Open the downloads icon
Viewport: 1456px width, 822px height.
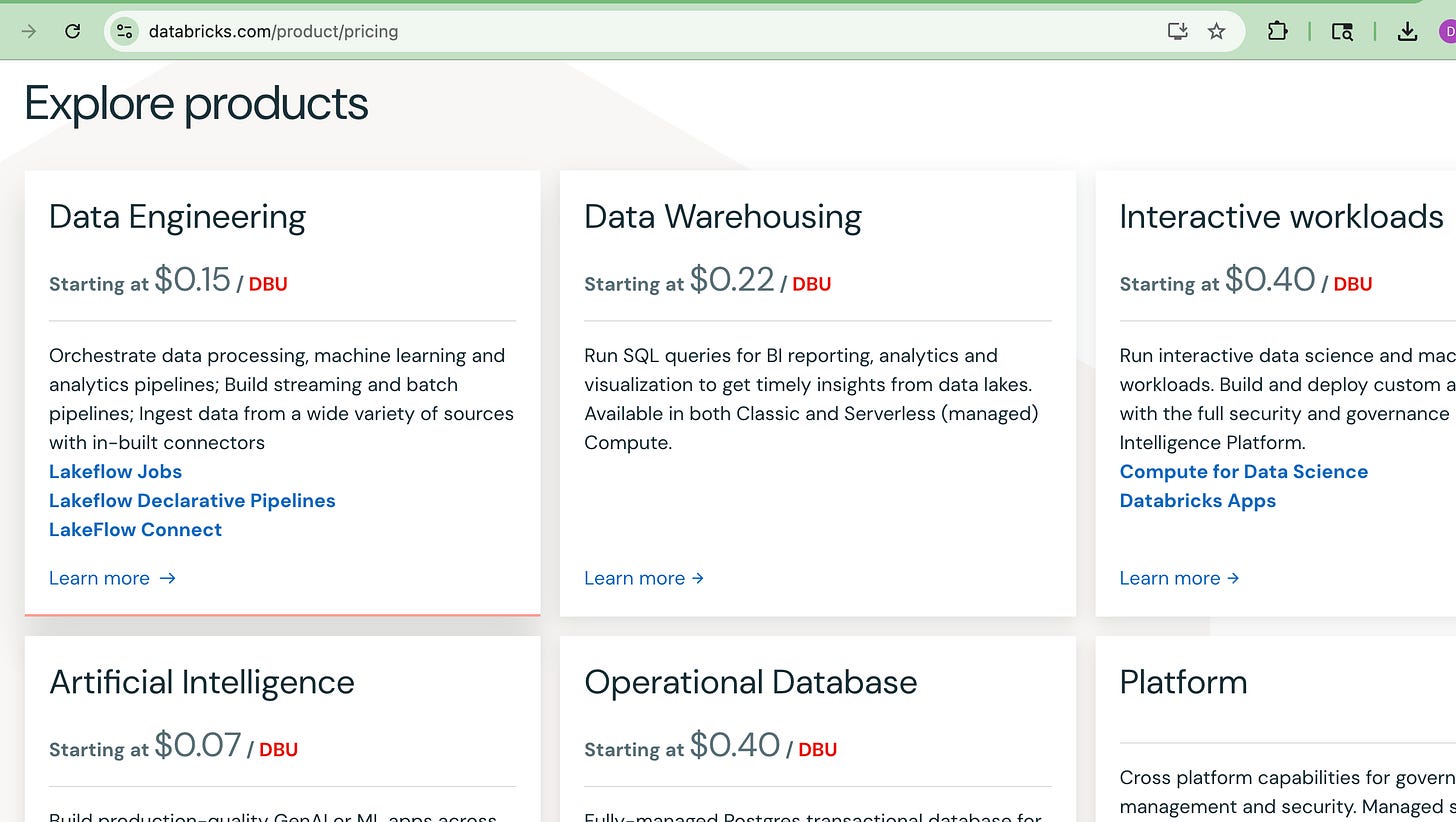point(1407,31)
